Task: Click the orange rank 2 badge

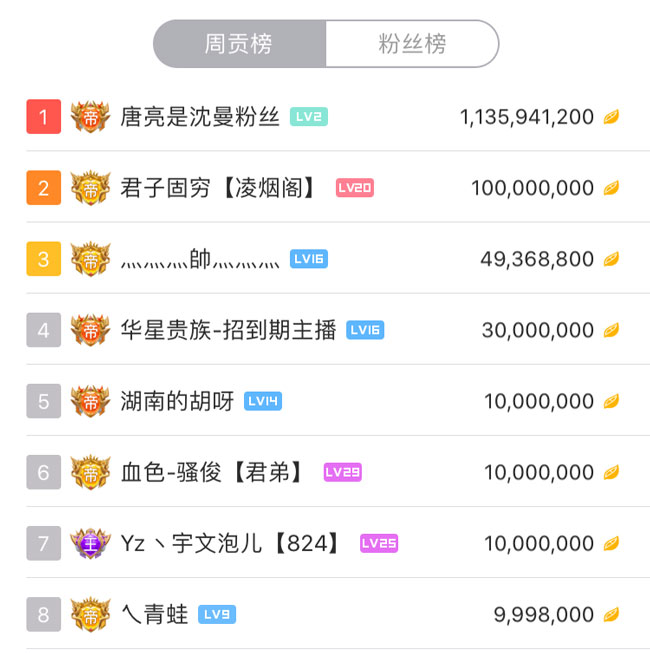Action: coord(43,188)
